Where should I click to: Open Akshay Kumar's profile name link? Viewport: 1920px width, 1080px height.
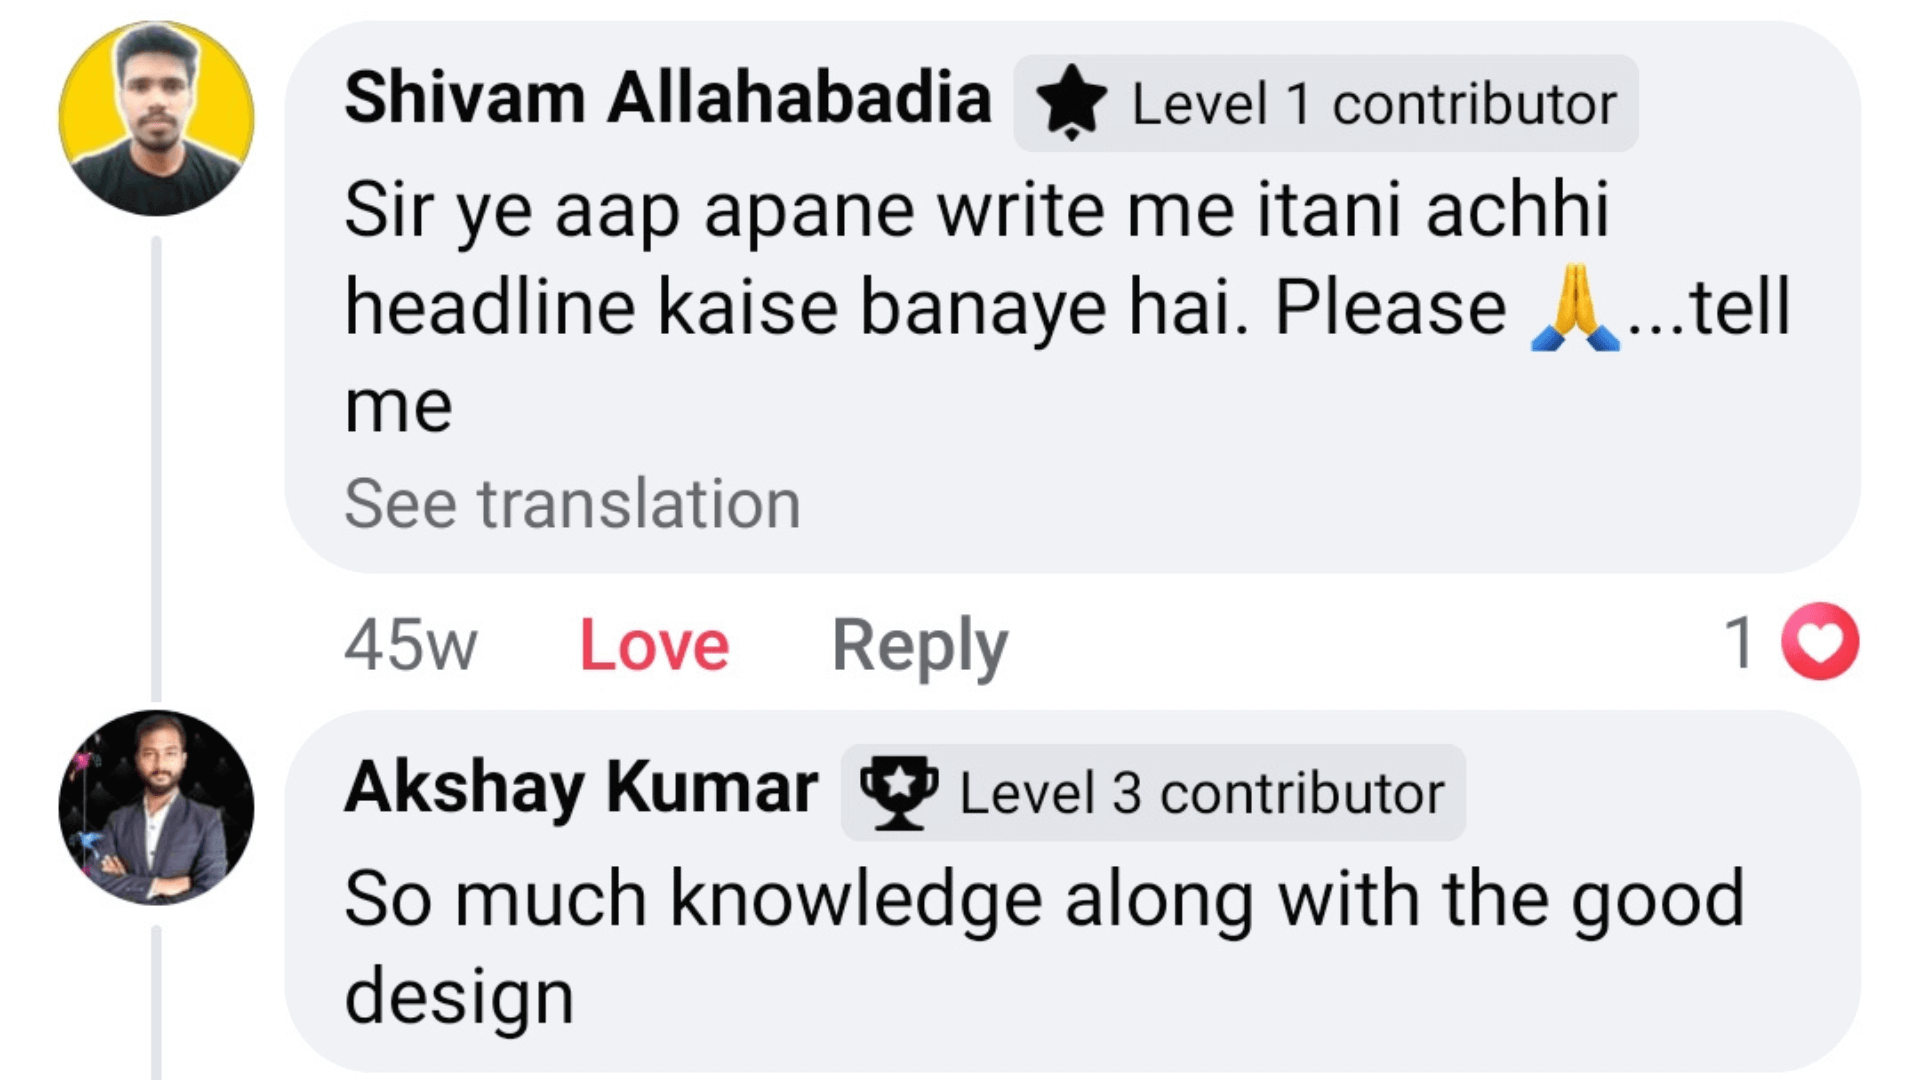coord(581,789)
